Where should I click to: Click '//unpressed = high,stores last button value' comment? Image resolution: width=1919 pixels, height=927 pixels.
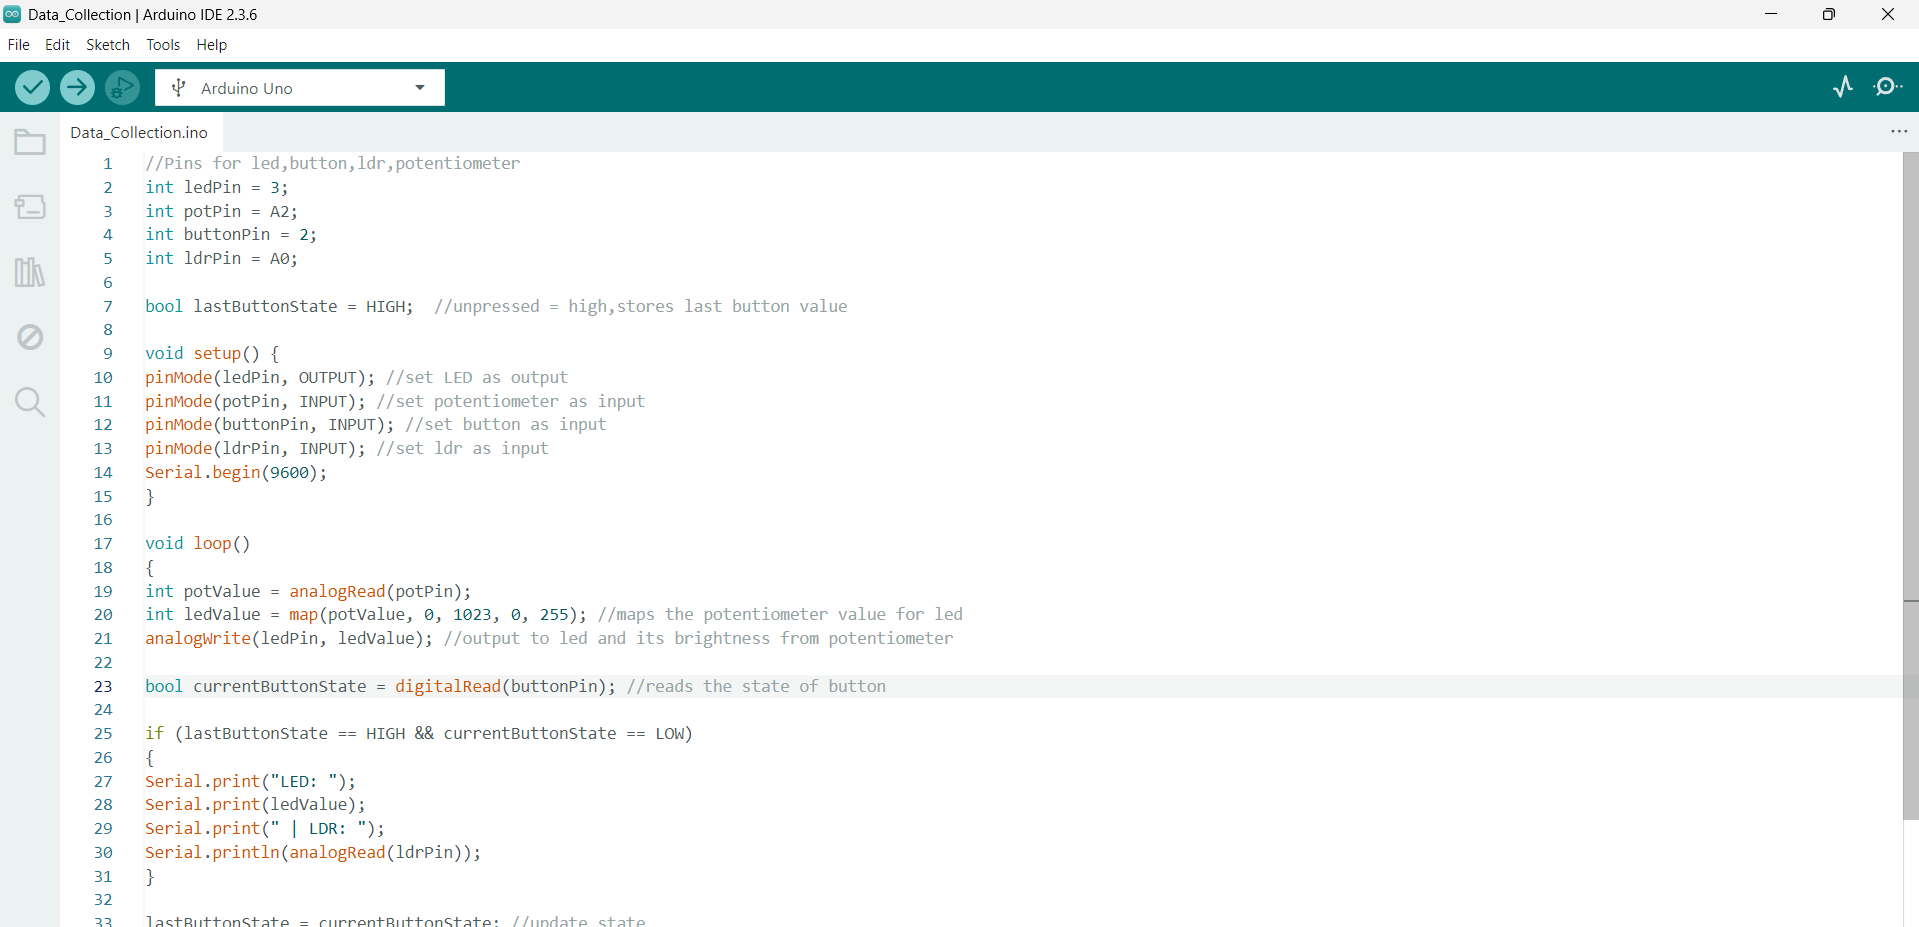[641, 307]
